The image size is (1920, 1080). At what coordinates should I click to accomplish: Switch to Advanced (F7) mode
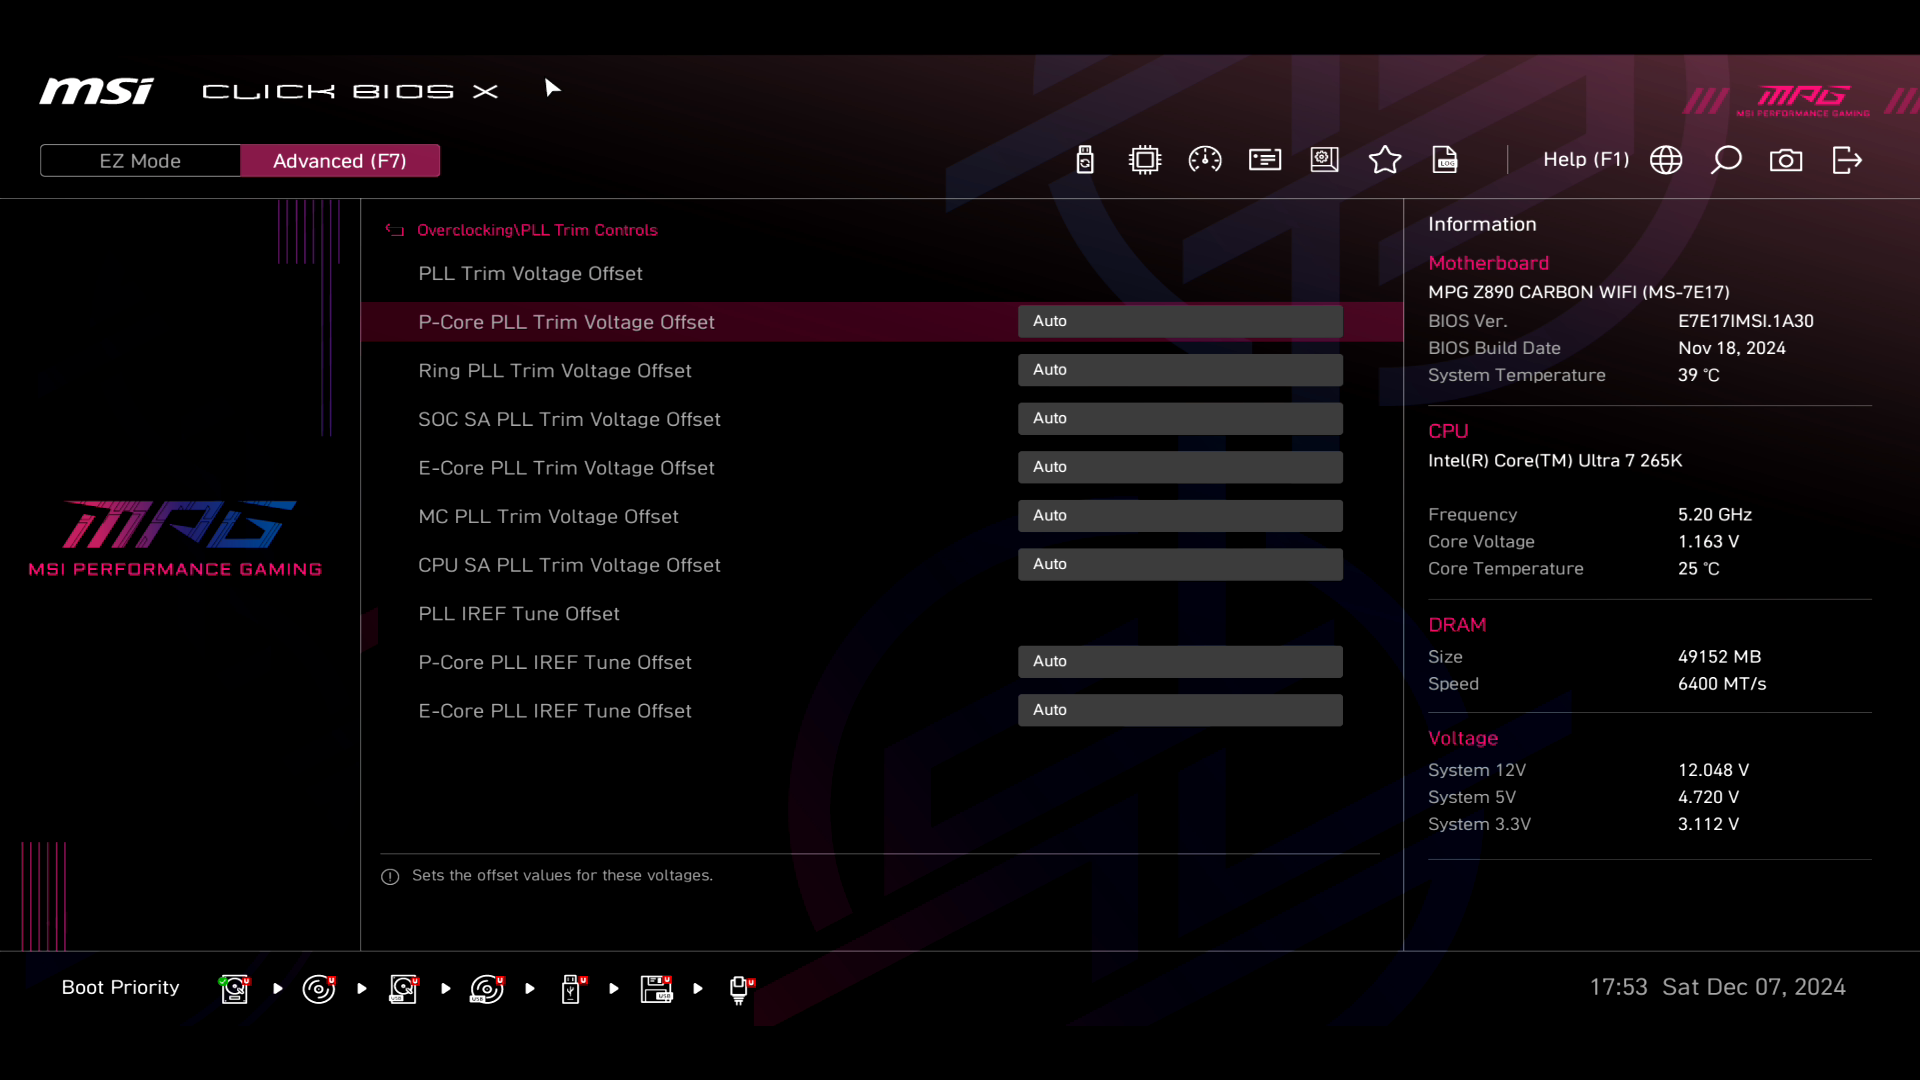339,161
